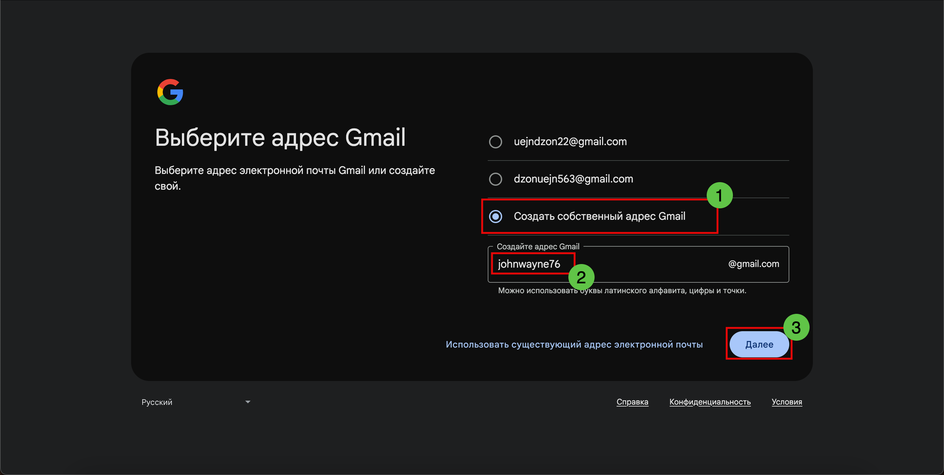Click the Далее button
Screen dimensions: 944x475
(759, 344)
